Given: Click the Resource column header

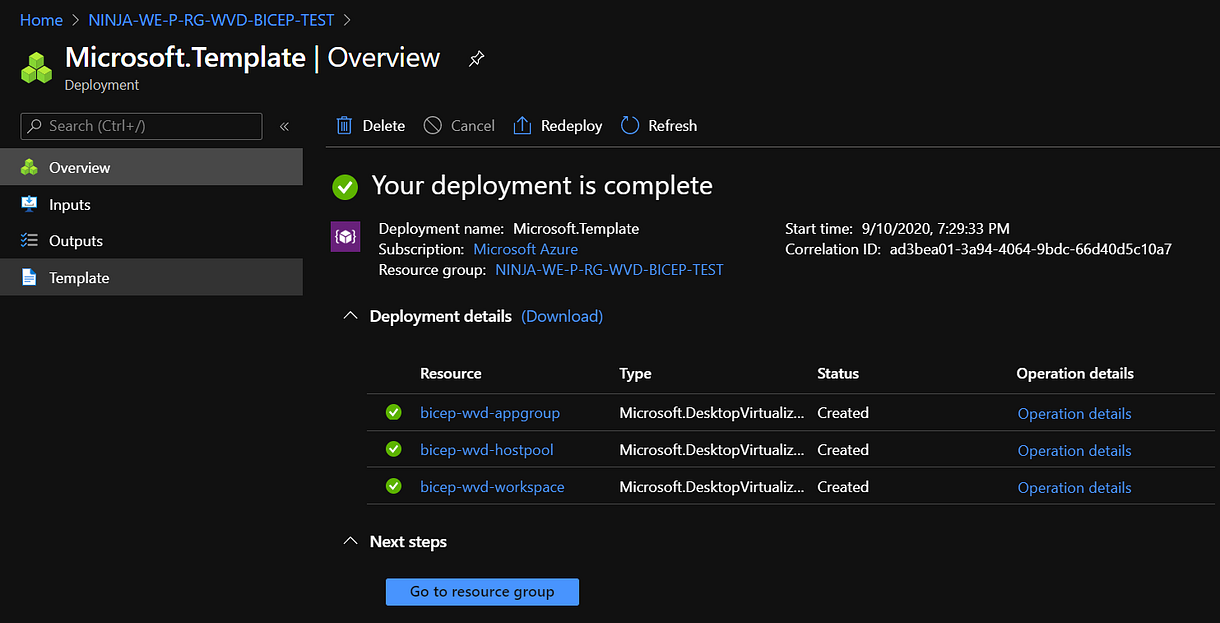Looking at the screenshot, I should 451,373.
